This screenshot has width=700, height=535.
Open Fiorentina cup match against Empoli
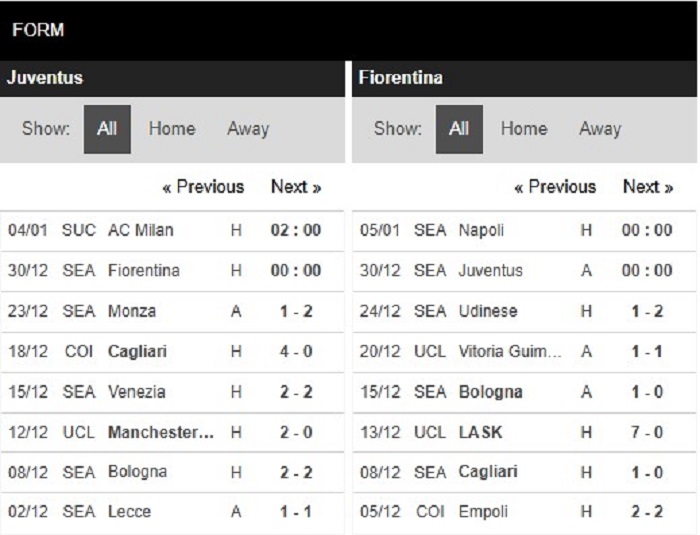(x=524, y=512)
